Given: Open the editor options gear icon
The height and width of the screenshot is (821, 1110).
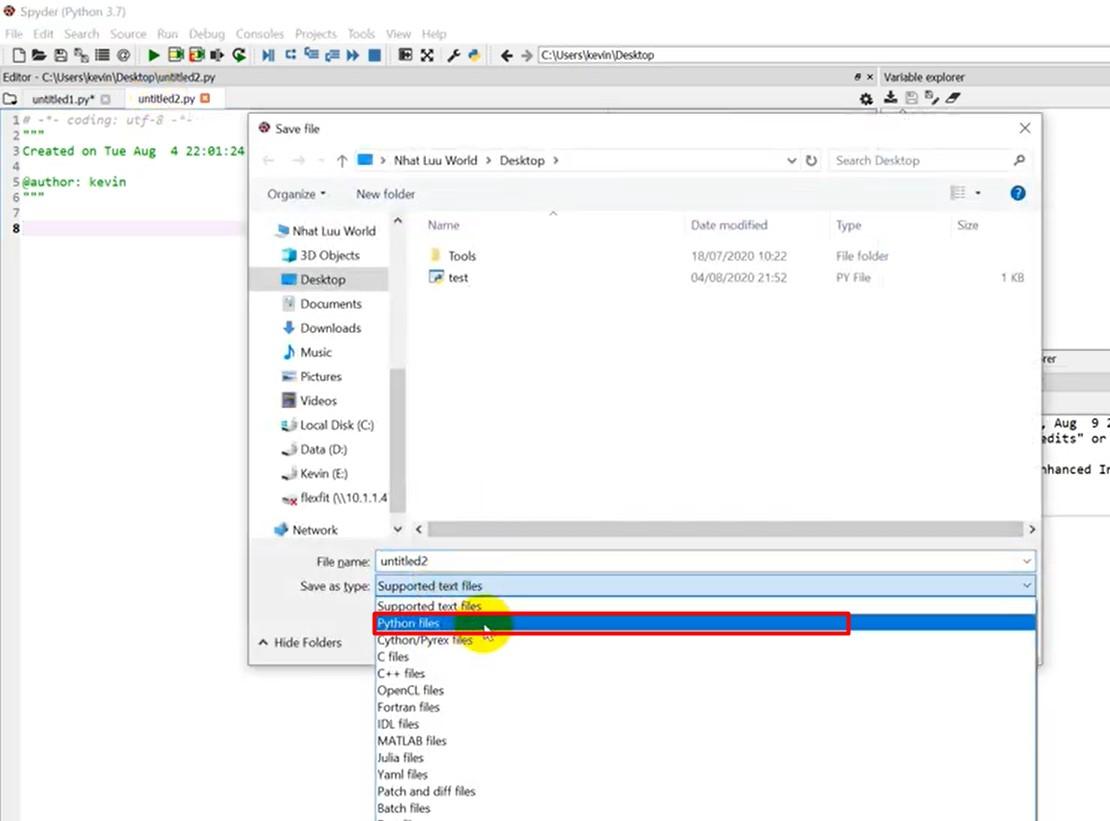Looking at the screenshot, I should [866, 99].
